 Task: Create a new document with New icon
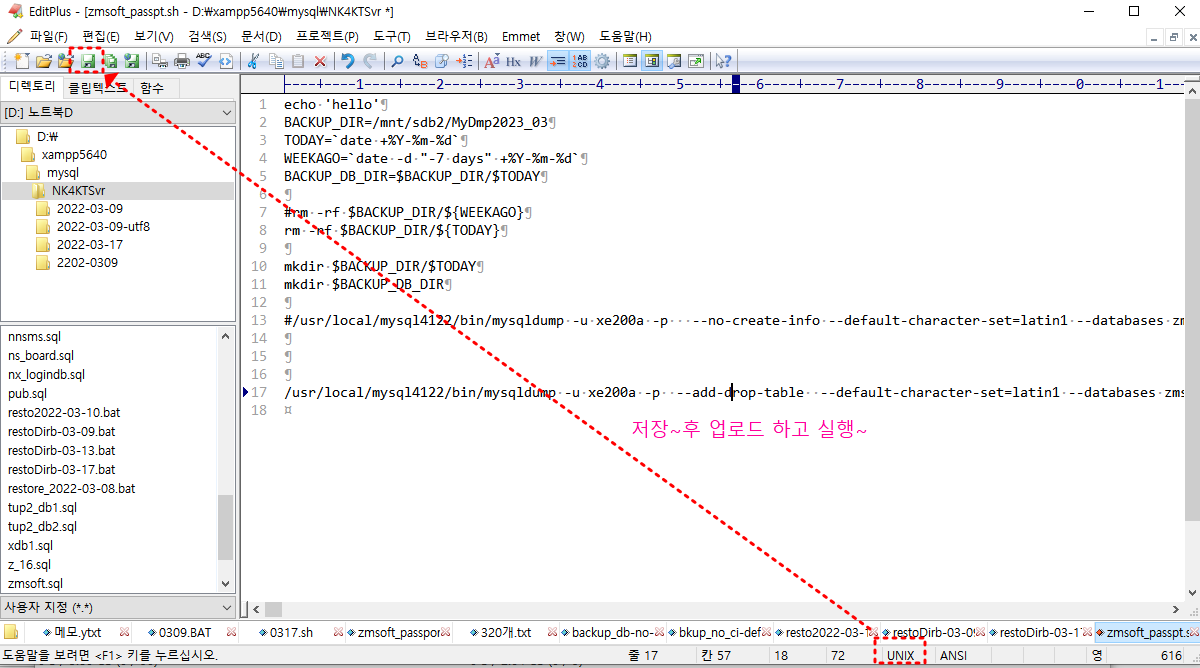pos(23,61)
